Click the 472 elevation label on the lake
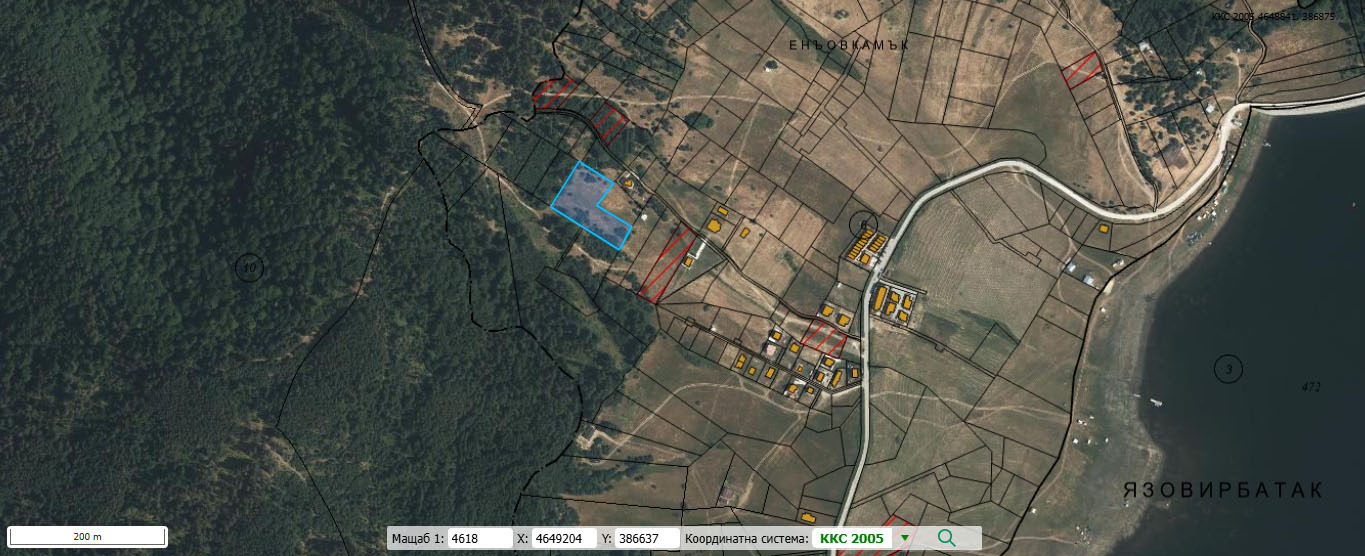Image resolution: width=1365 pixels, height=556 pixels. [x=1312, y=386]
